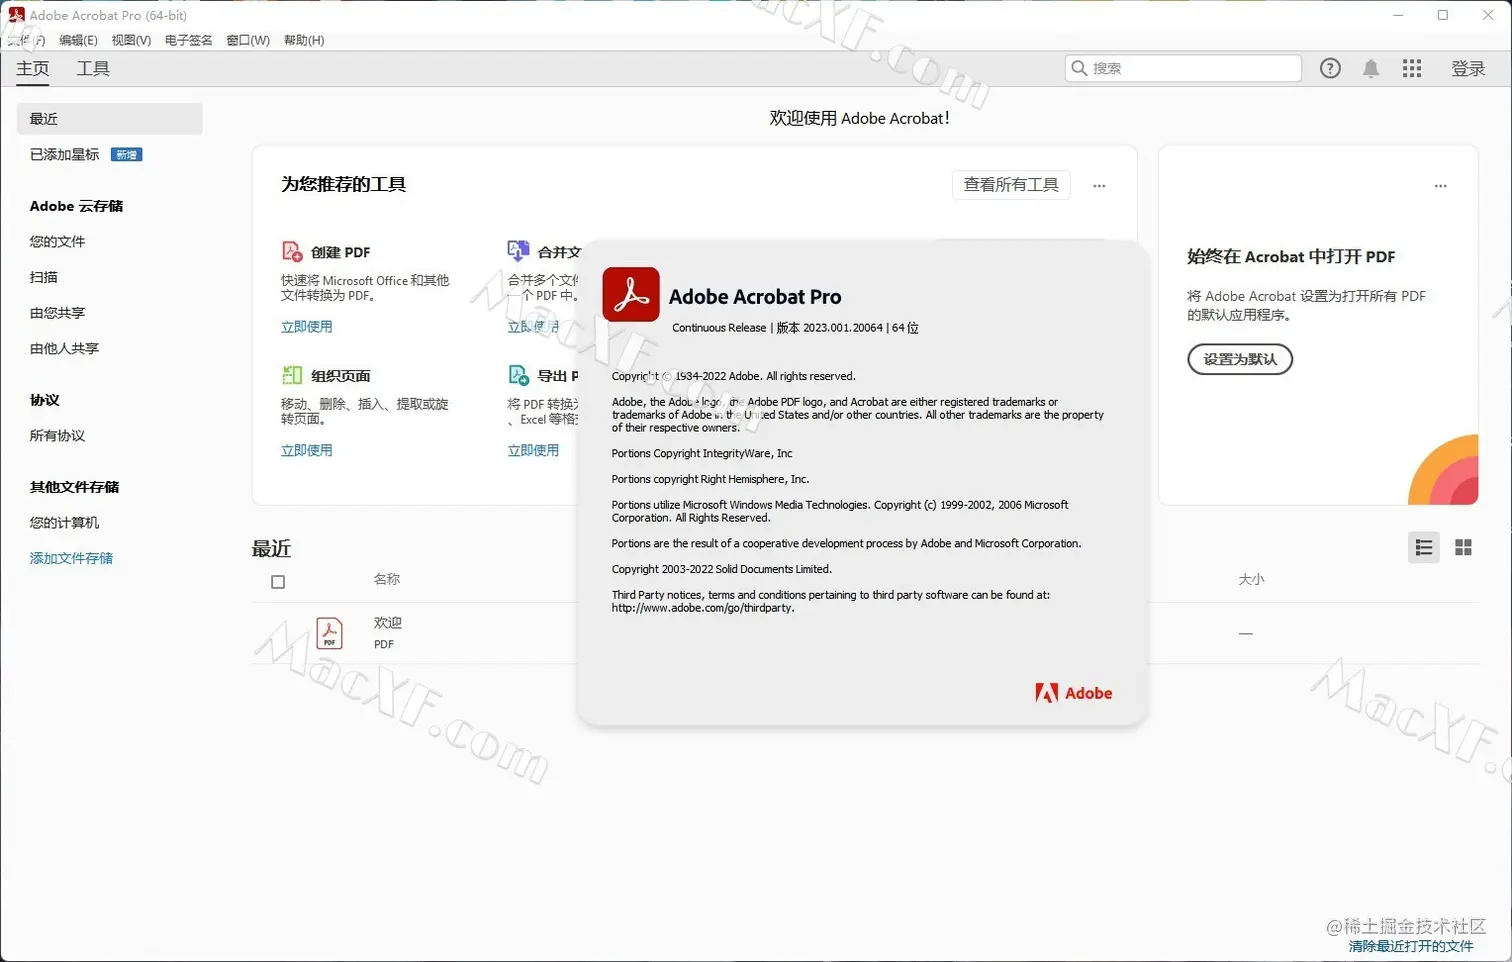This screenshot has height=962, width=1512.
Task: Click the 欢迎 PDF file icon
Action: coord(329,633)
